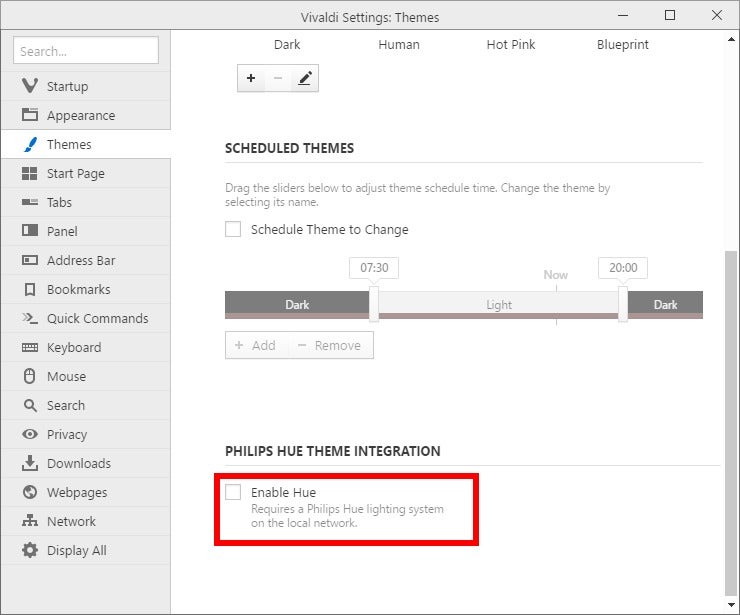Open Search settings section
Viewport: 740px width, 615px height.
85,405
